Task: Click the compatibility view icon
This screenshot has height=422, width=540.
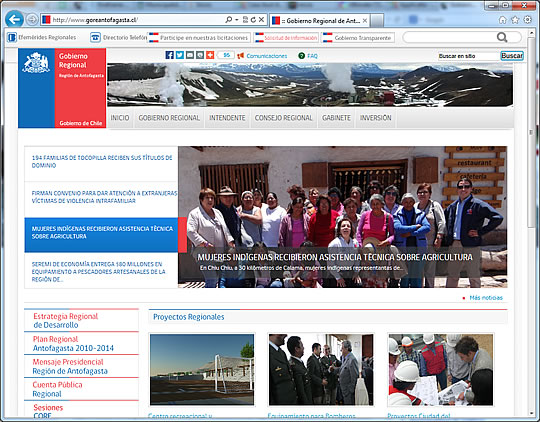Action: pos(245,20)
